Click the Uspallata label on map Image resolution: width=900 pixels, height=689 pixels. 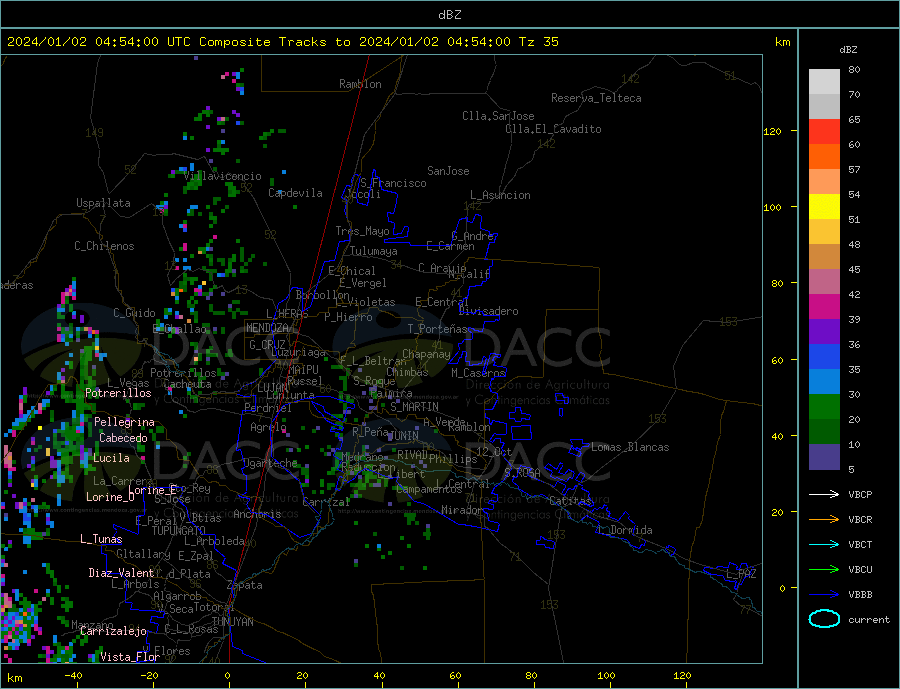pyautogui.click(x=103, y=203)
